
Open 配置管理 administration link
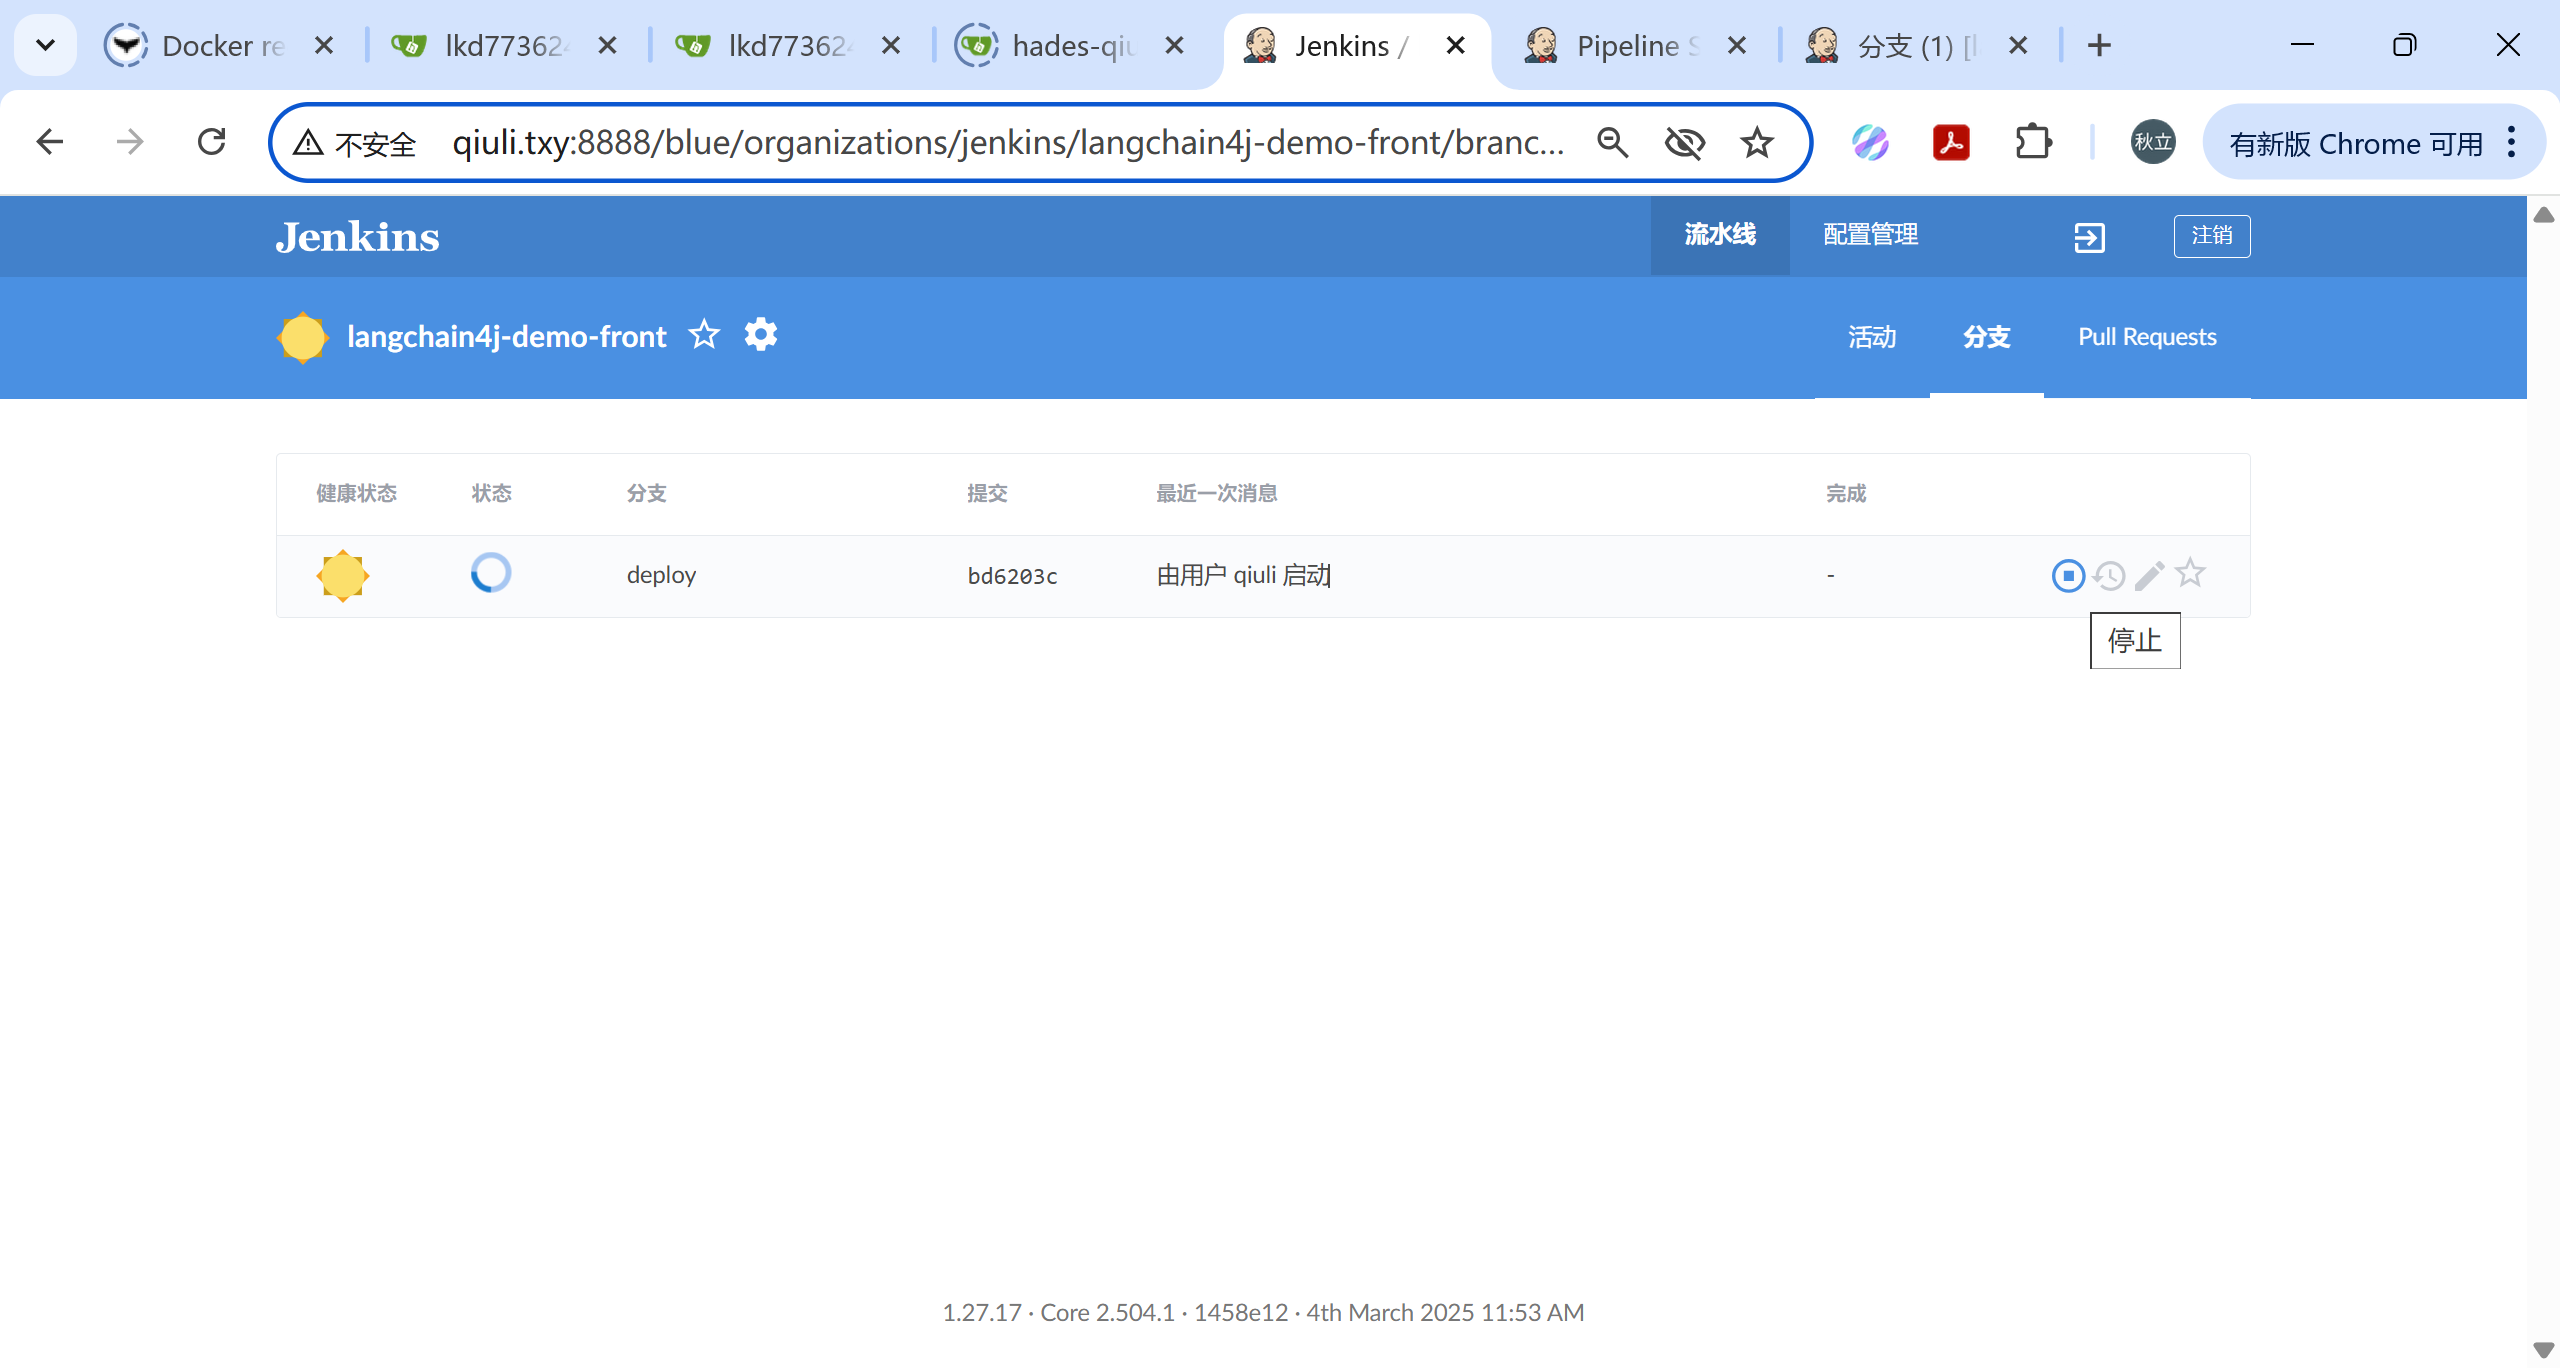(1870, 235)
